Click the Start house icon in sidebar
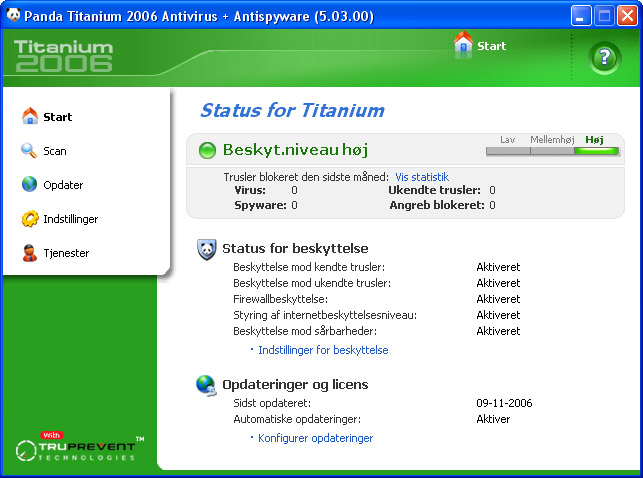 click(x=29, y=117)
